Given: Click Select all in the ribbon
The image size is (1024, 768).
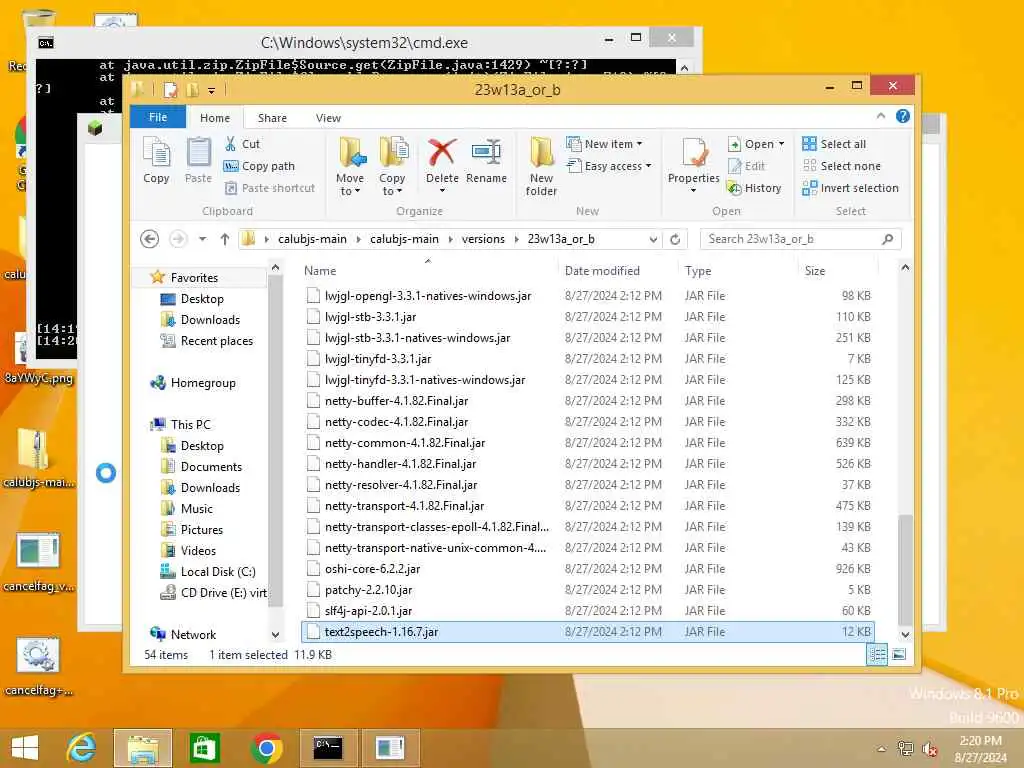Looking at the screenshot, I should (x=834, y=144).
